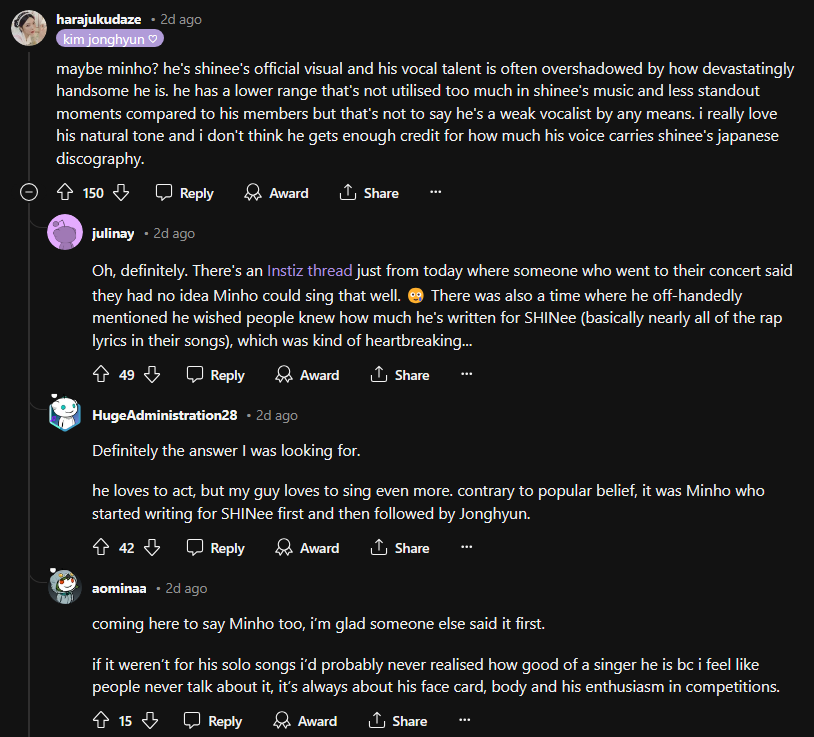This screenshot has height=737, width=814.
Task: Open more options on julinay's reply
Action: (x=466, y=375)
